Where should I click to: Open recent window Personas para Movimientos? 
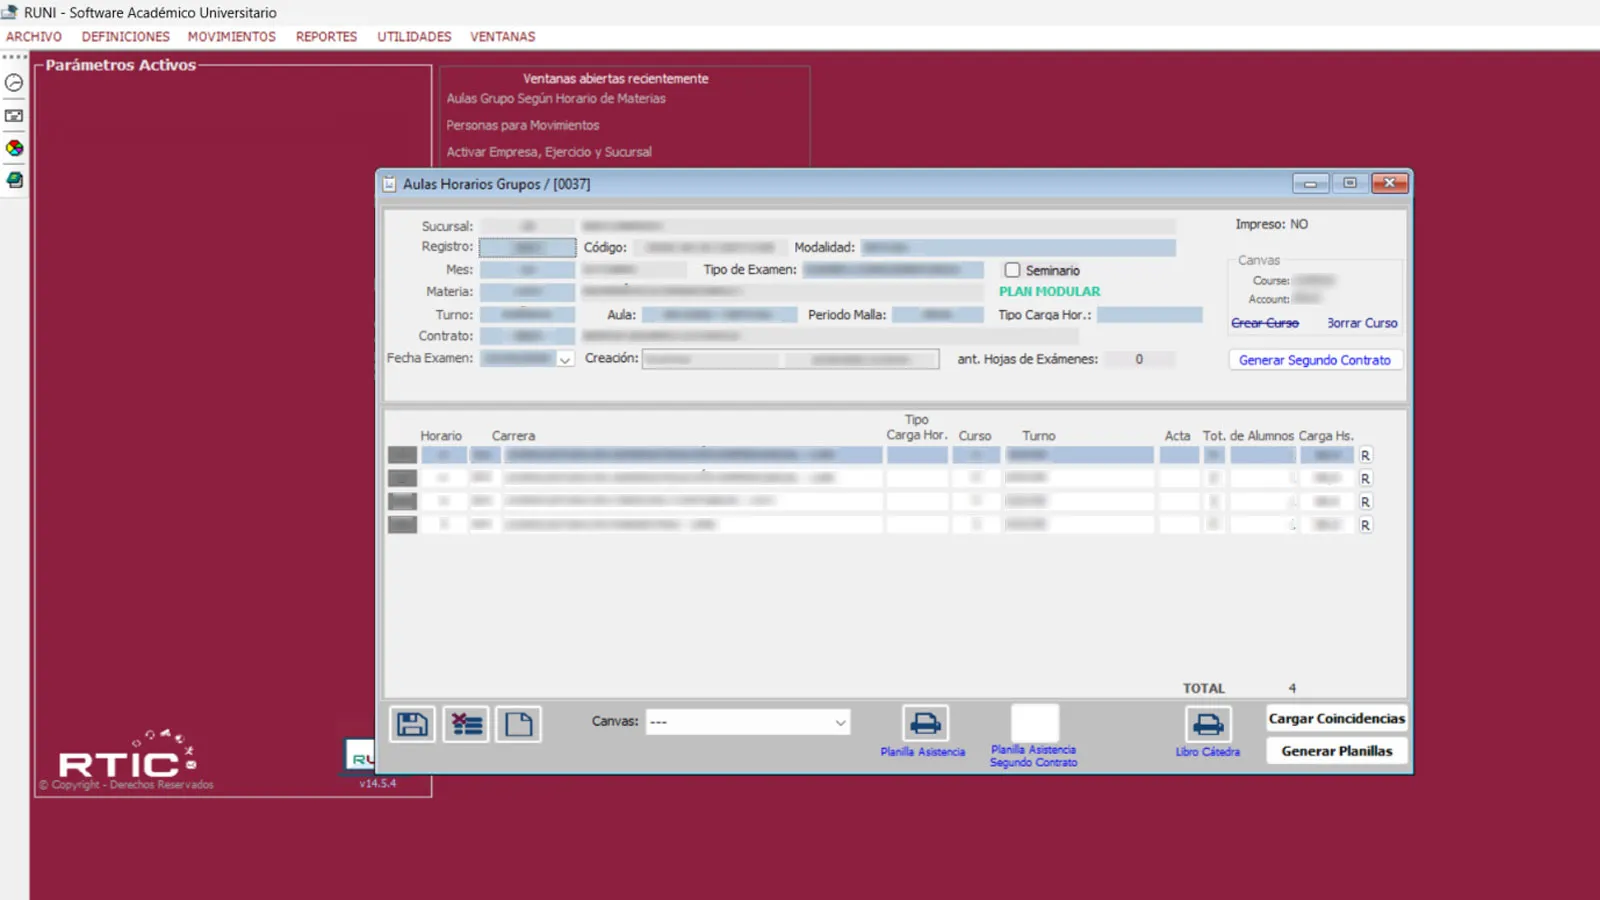[523, 126]
